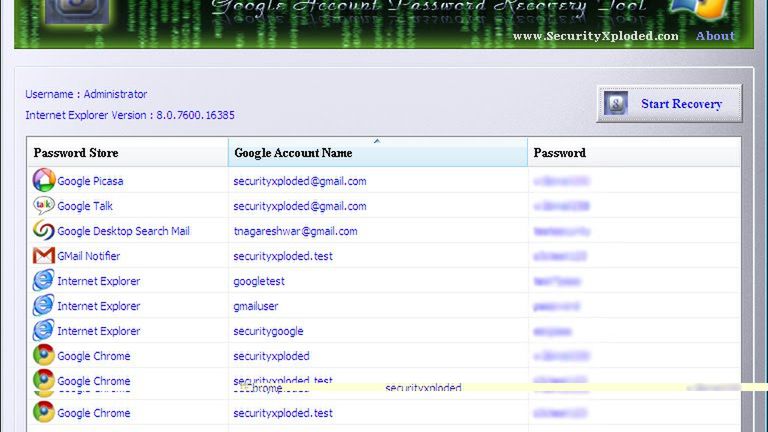Image resolution: width=768 pixels, height=432 pixels.
Task: Click the Google Chrome icon in the securityxploded row
Action: (44, 356)
